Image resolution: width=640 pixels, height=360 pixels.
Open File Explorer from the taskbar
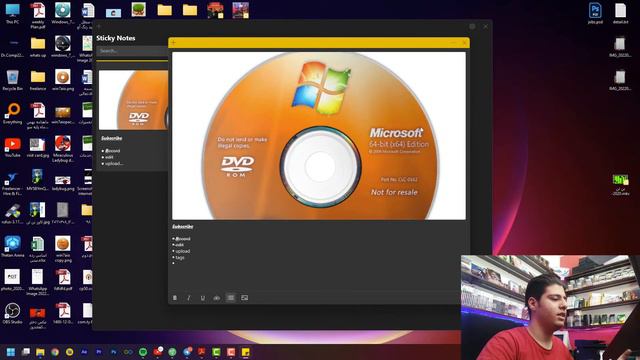[40, 352]
